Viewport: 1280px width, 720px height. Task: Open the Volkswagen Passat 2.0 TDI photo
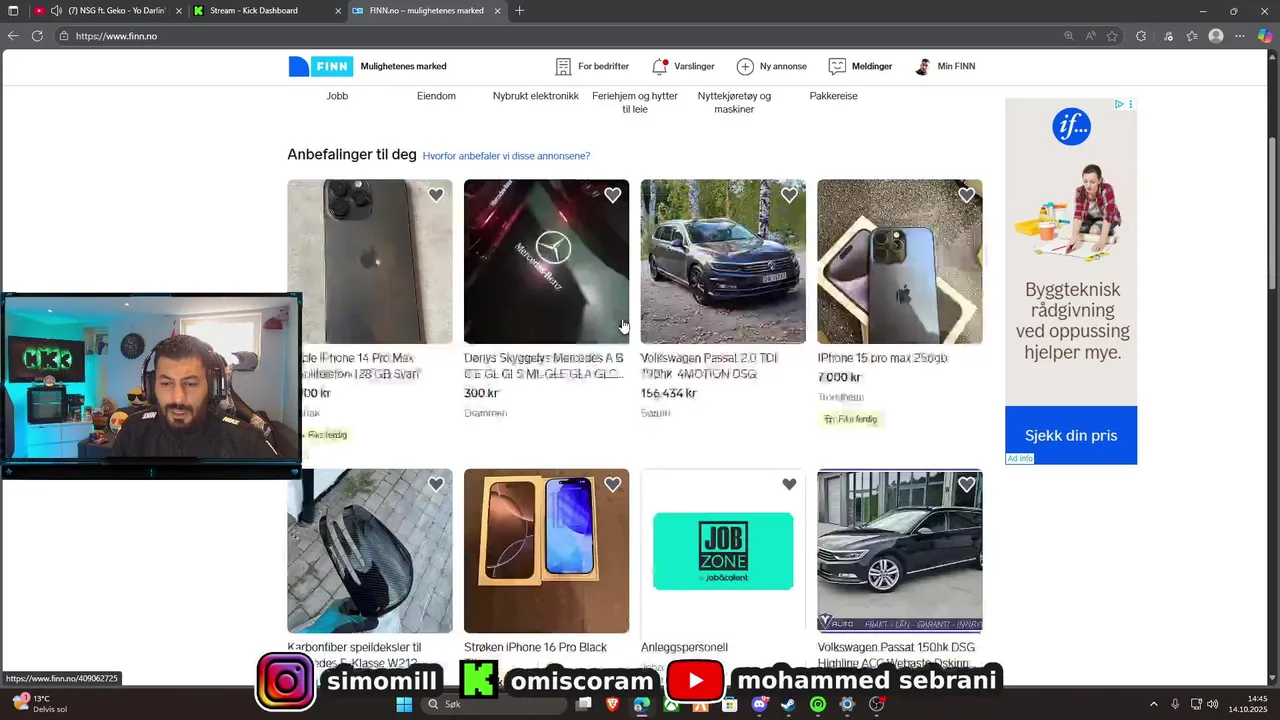pyautogui.click(x=723, y=262)
